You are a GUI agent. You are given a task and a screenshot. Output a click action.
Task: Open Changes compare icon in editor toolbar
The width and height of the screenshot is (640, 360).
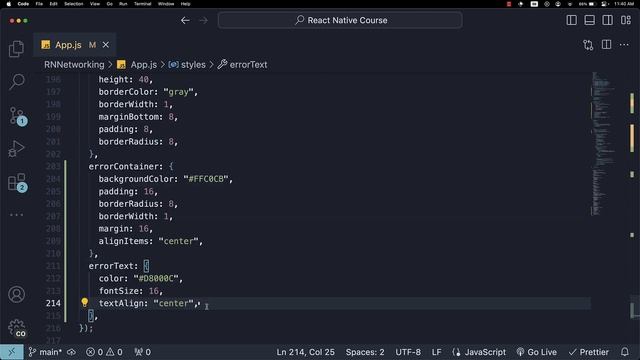[x=588, y=44]
